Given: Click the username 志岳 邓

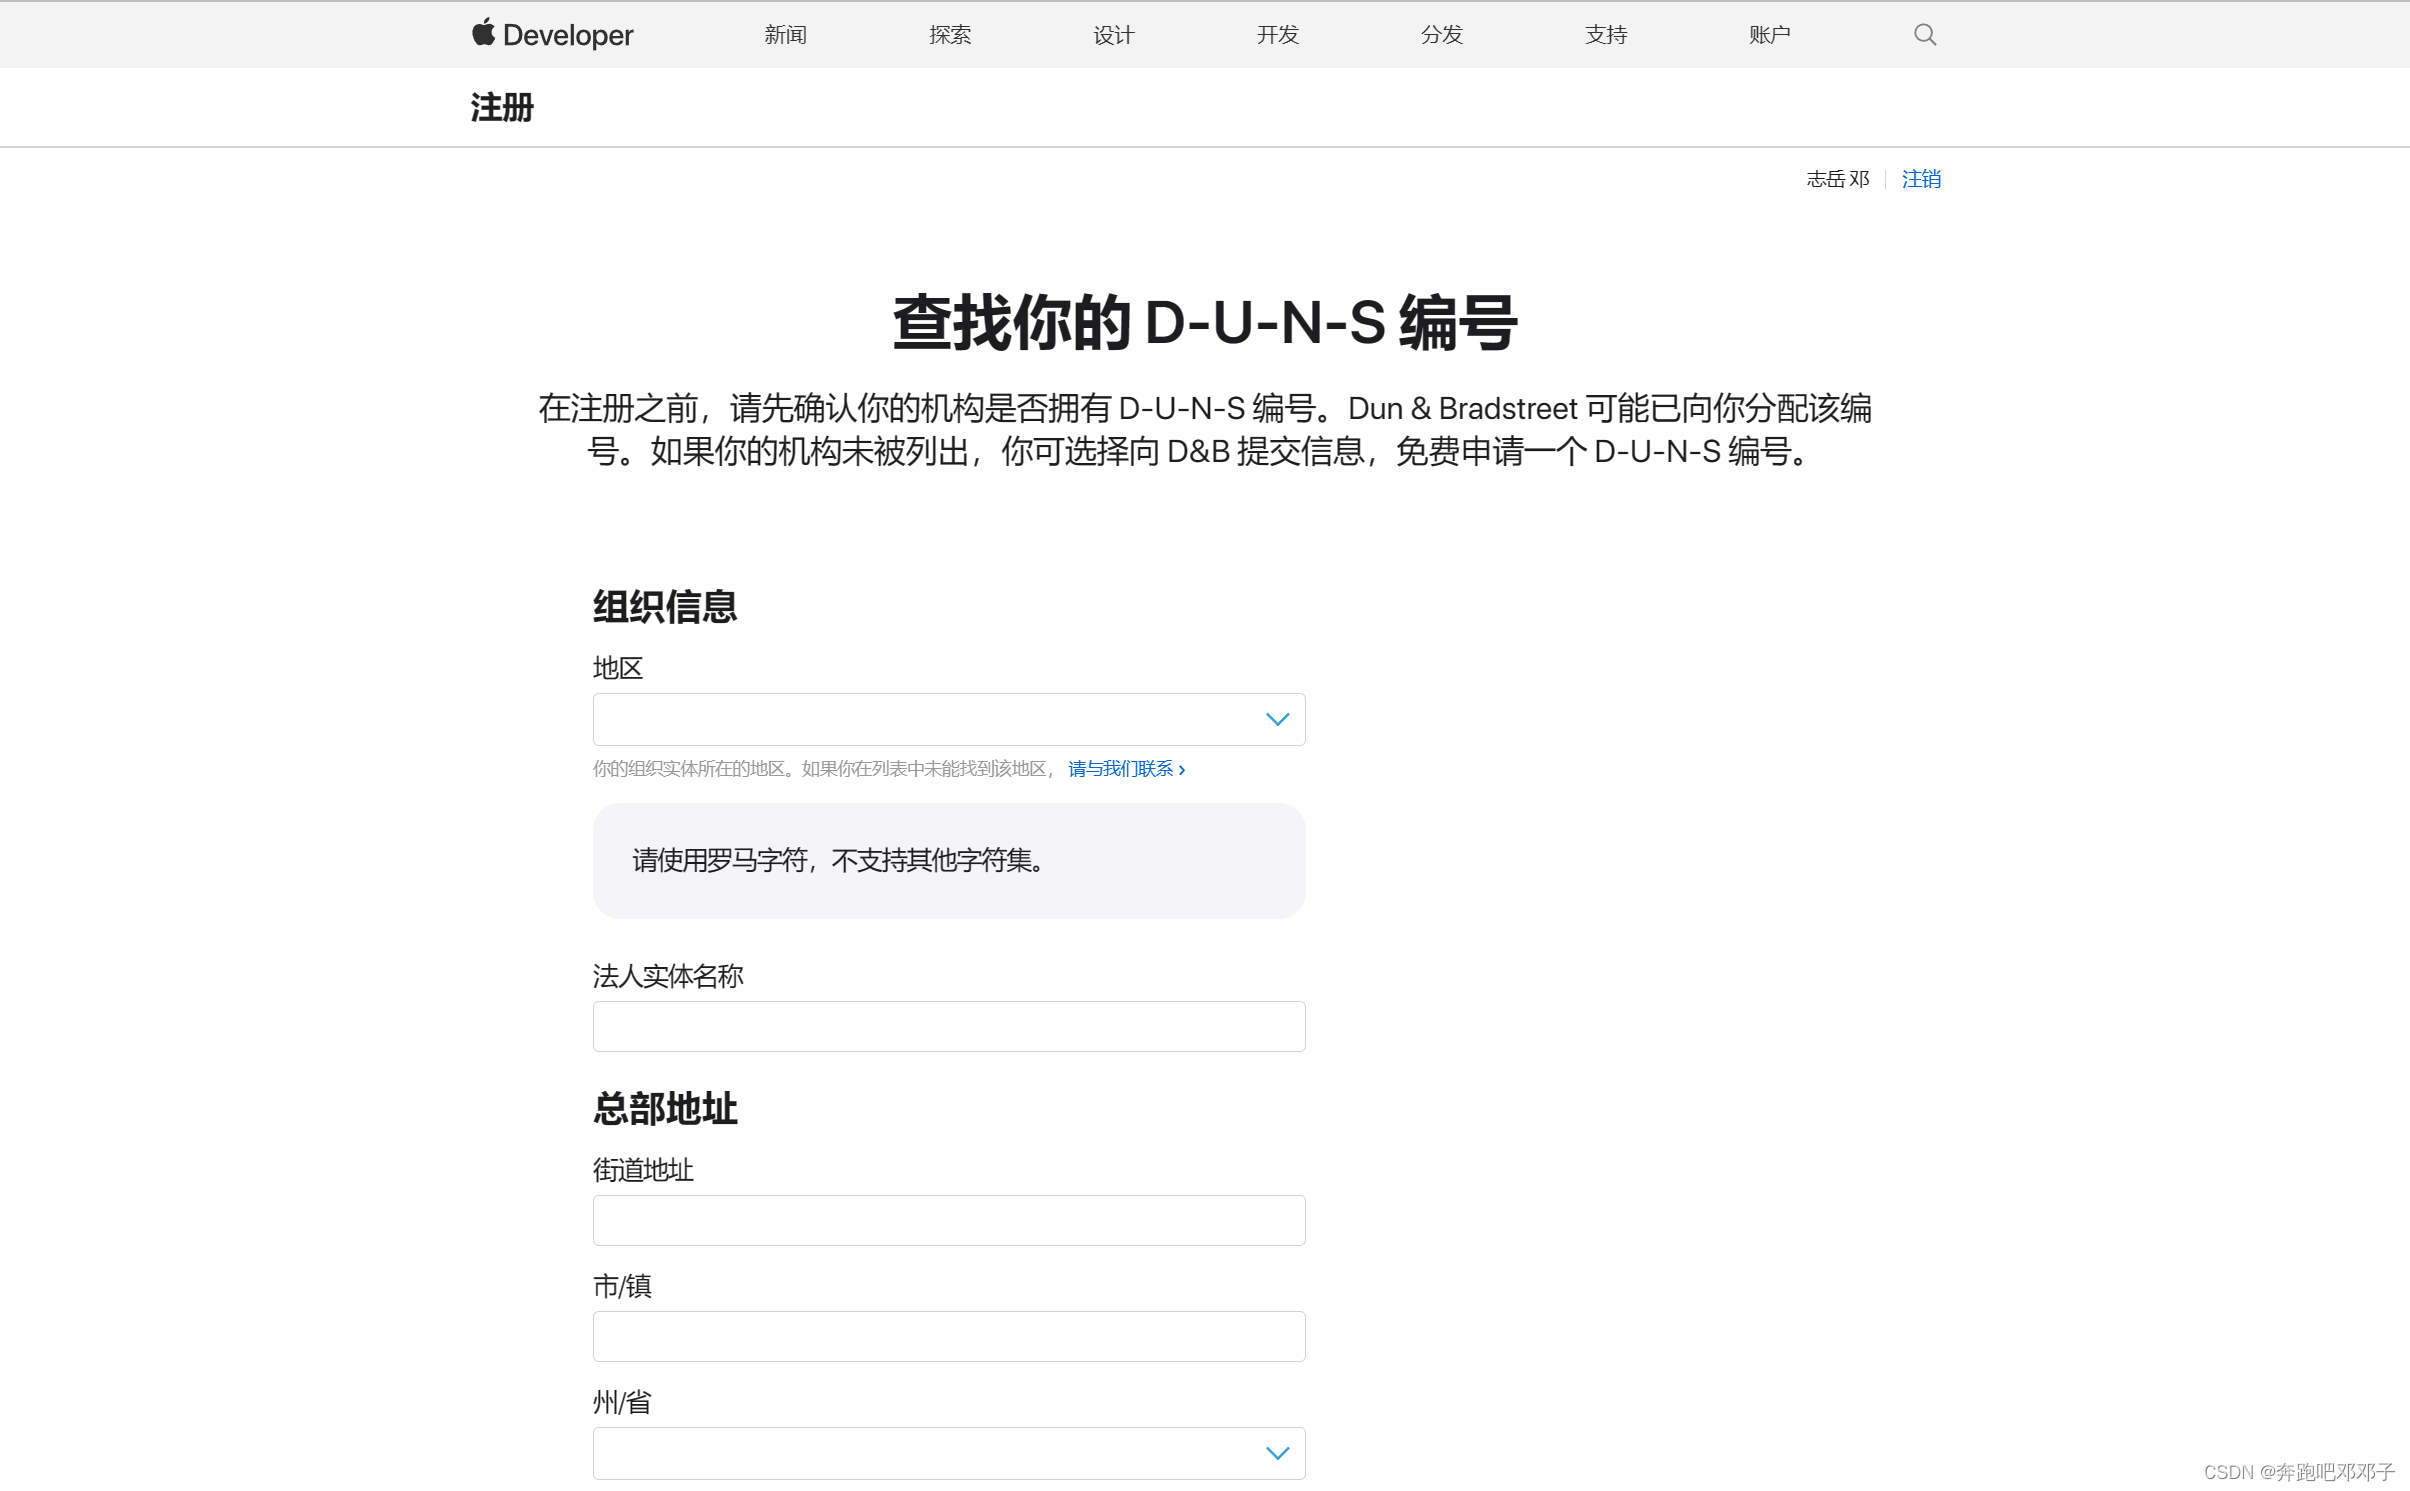Looking at the screenshot, I should [1838, 179].
